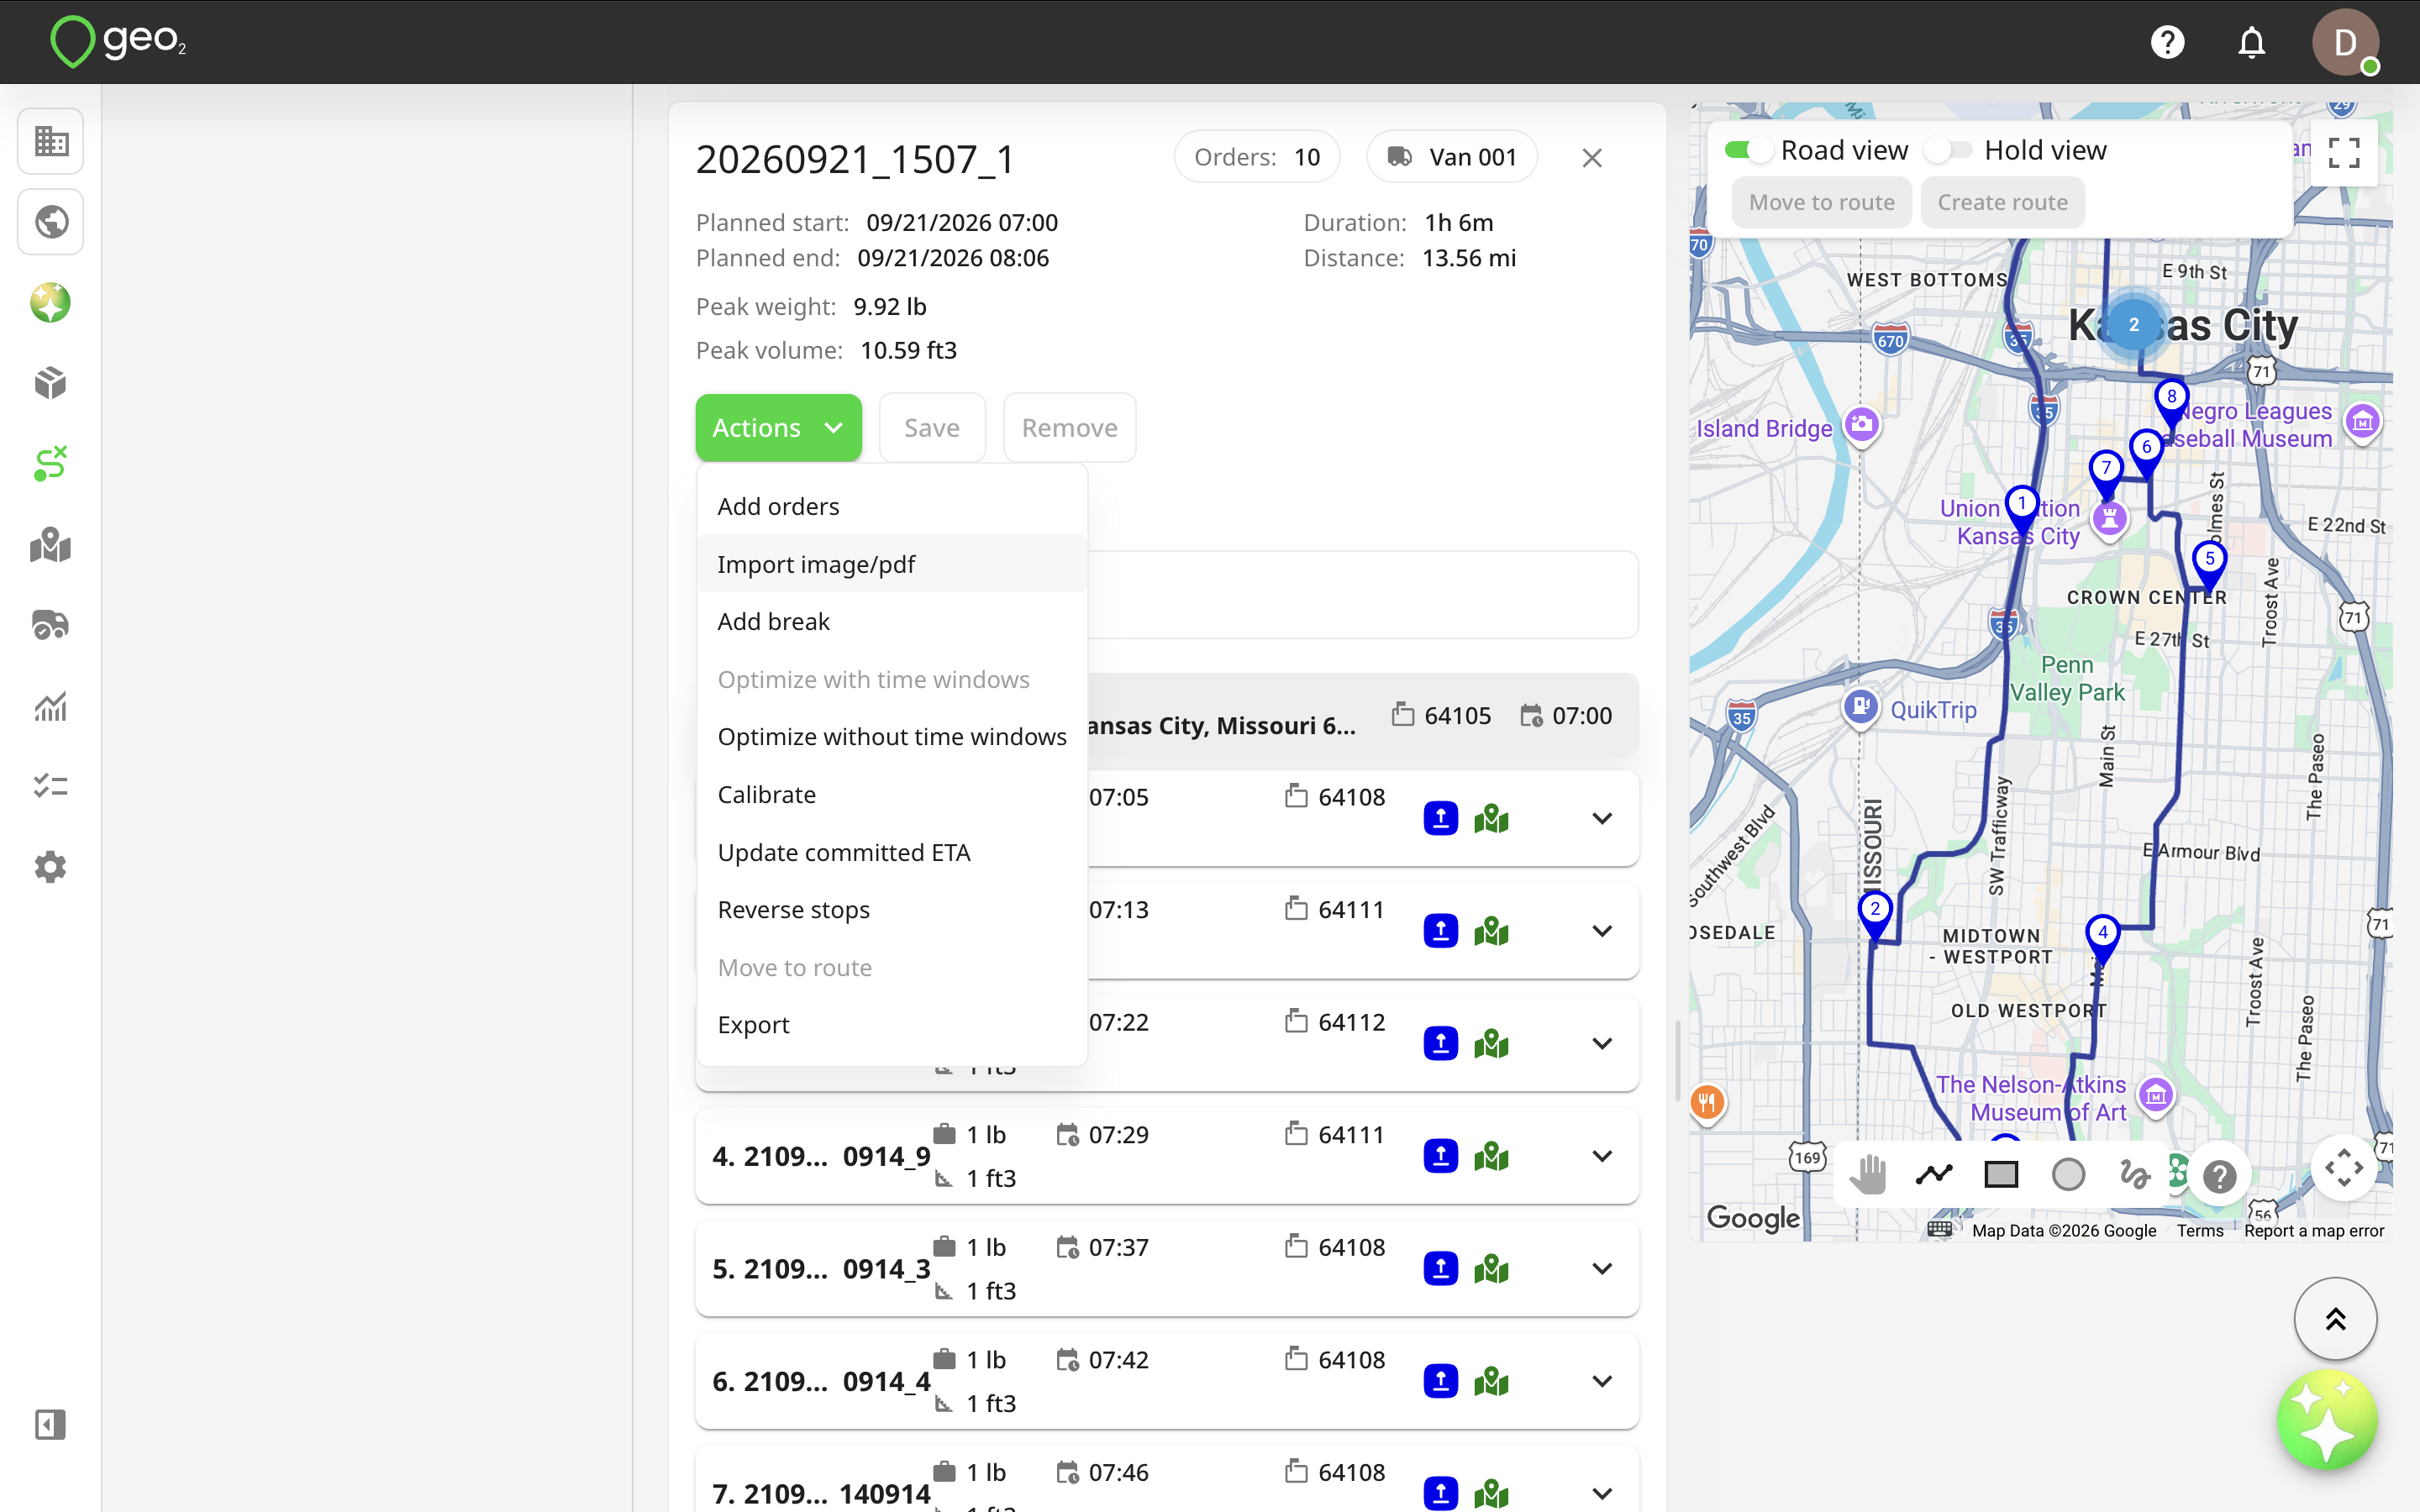2420x1512 pixels.
Task: Click map pin number 5
Action: coord(2209,565)
